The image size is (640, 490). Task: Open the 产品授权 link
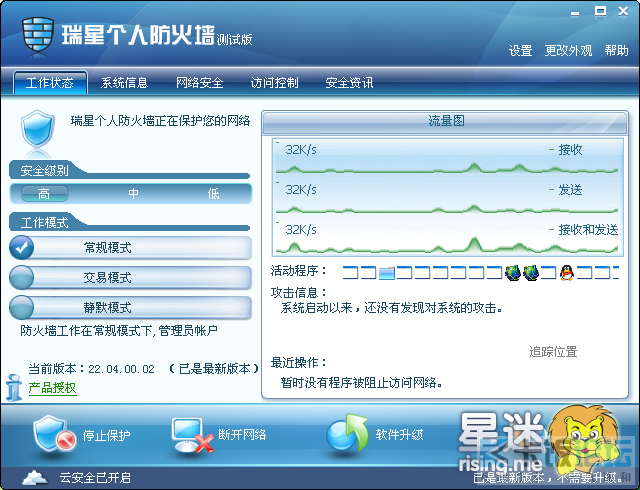tap(52, 388)
